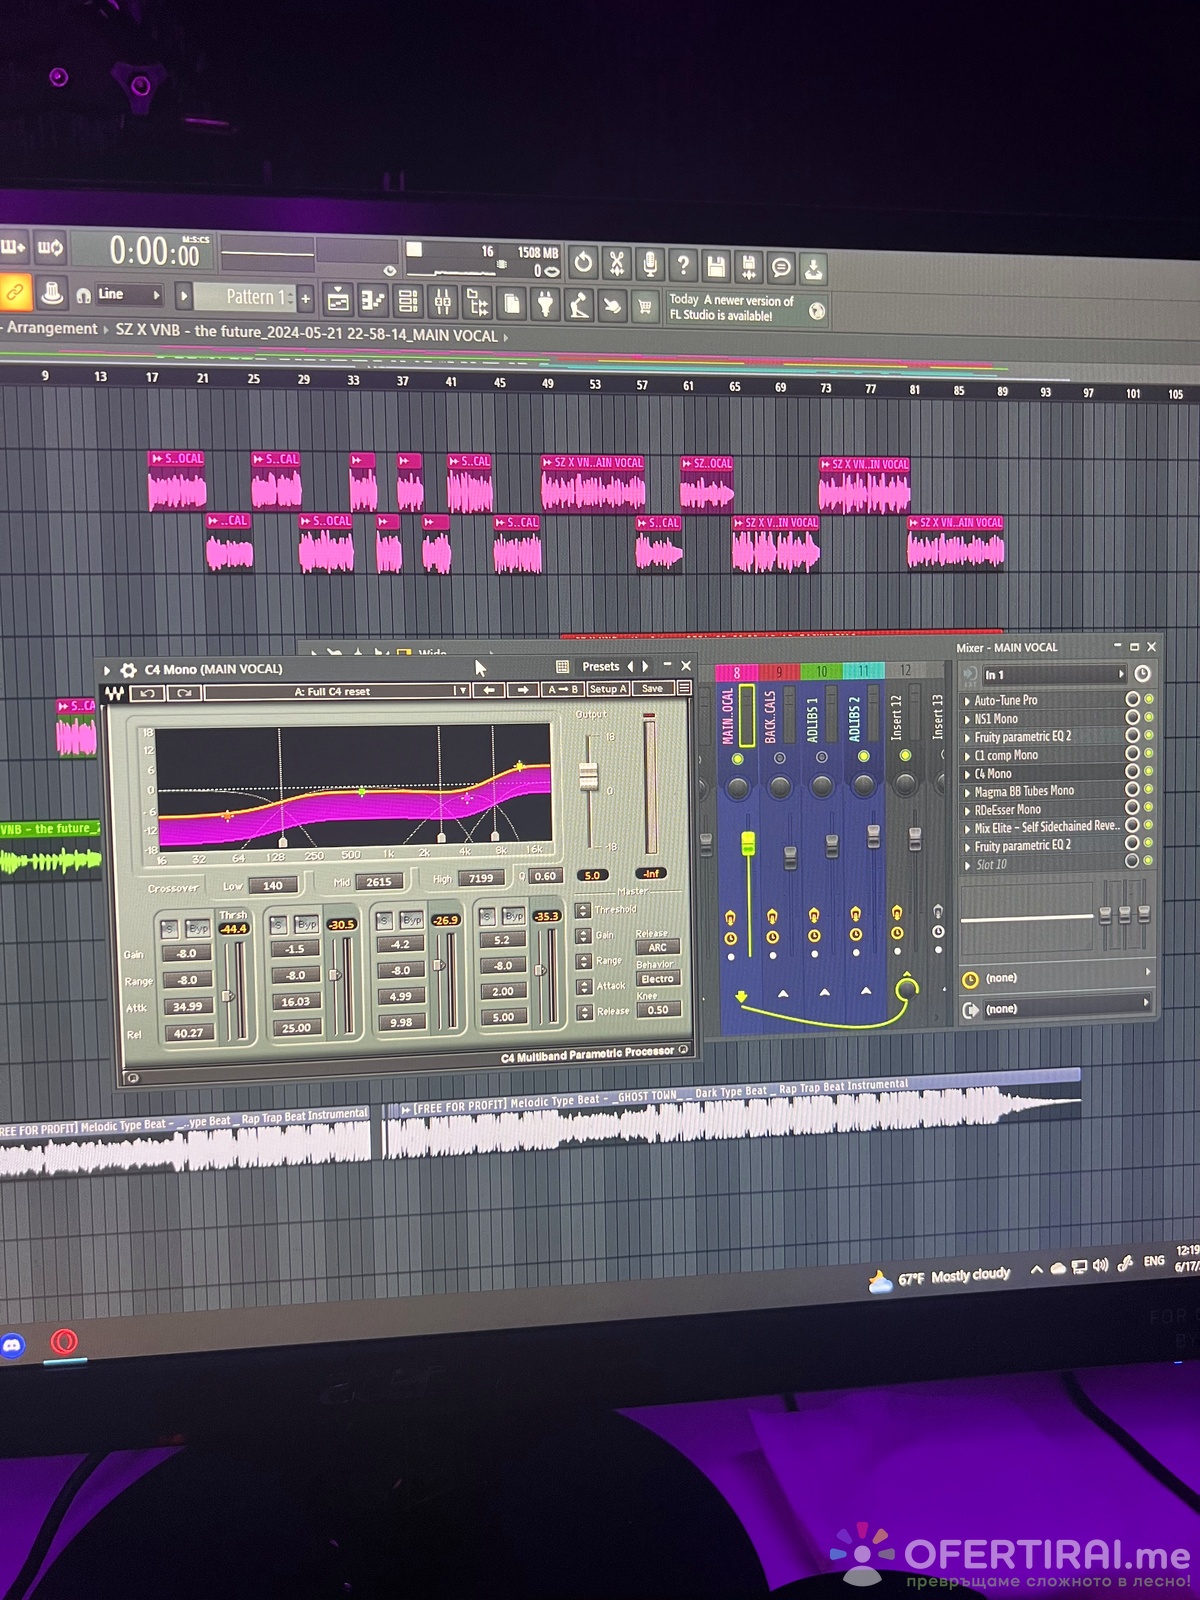Open the Opera browser taskbar icon
1200x1600 pixels.
64,1341
